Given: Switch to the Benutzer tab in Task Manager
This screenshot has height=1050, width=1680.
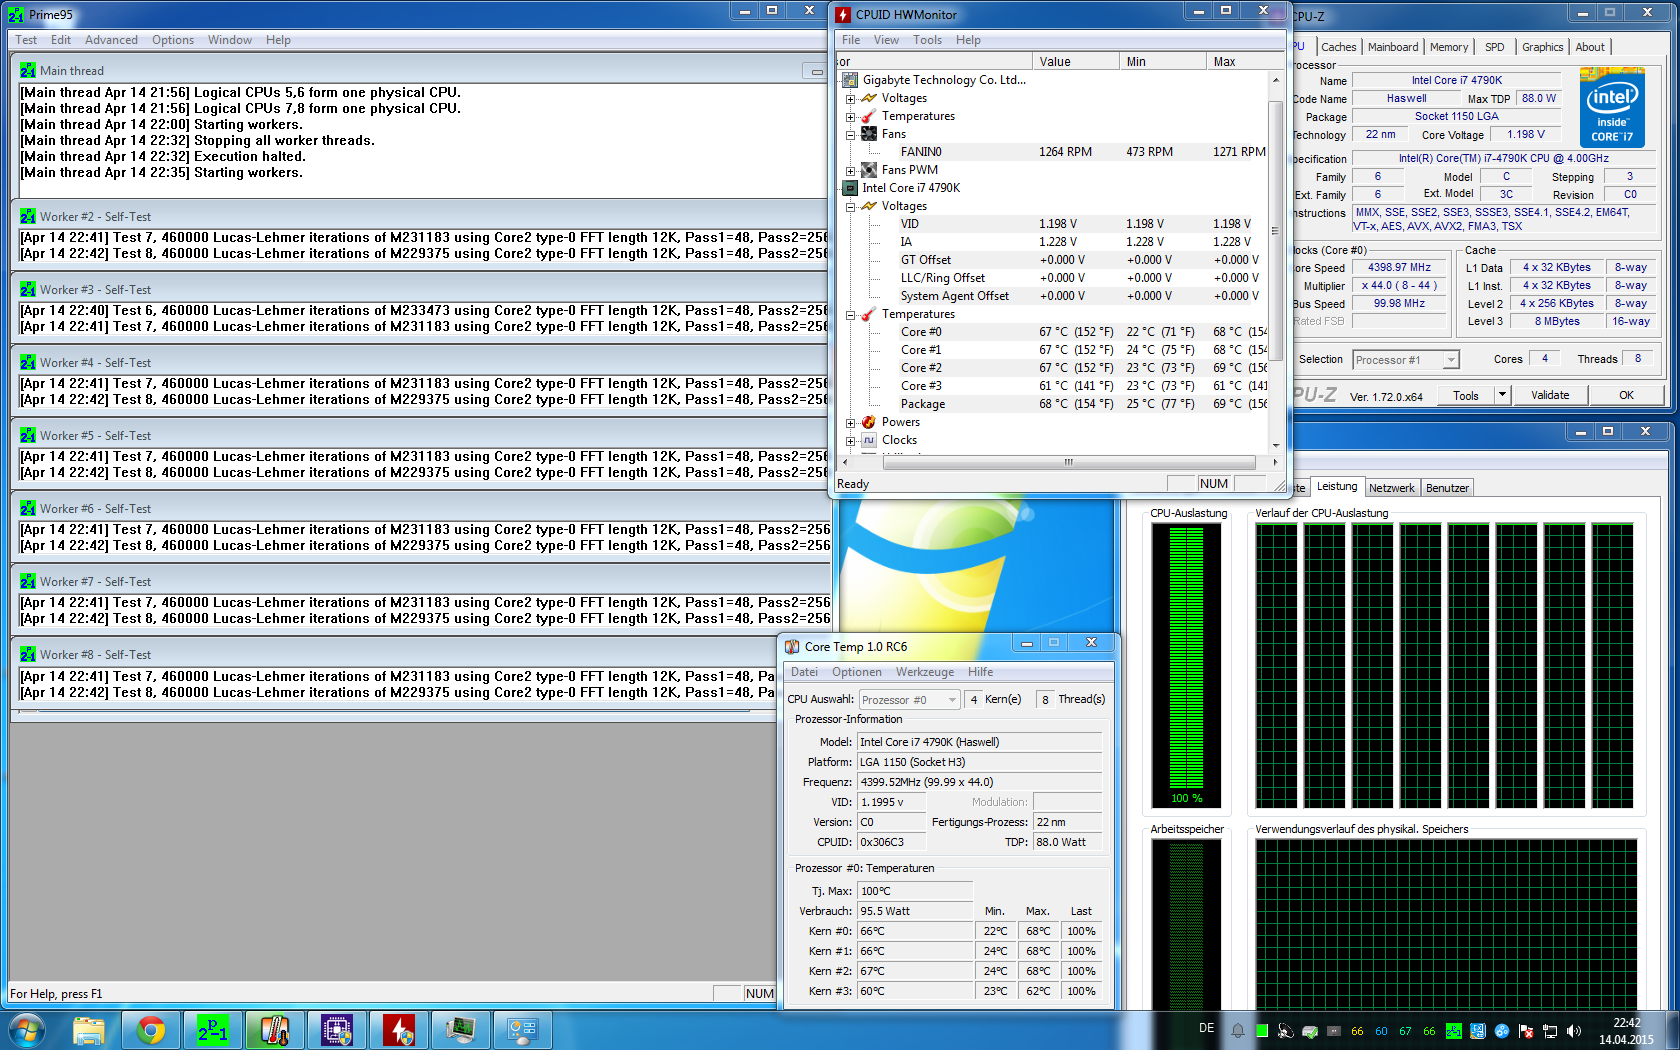Looking at the screenshot, I should tap(1447, 488).
